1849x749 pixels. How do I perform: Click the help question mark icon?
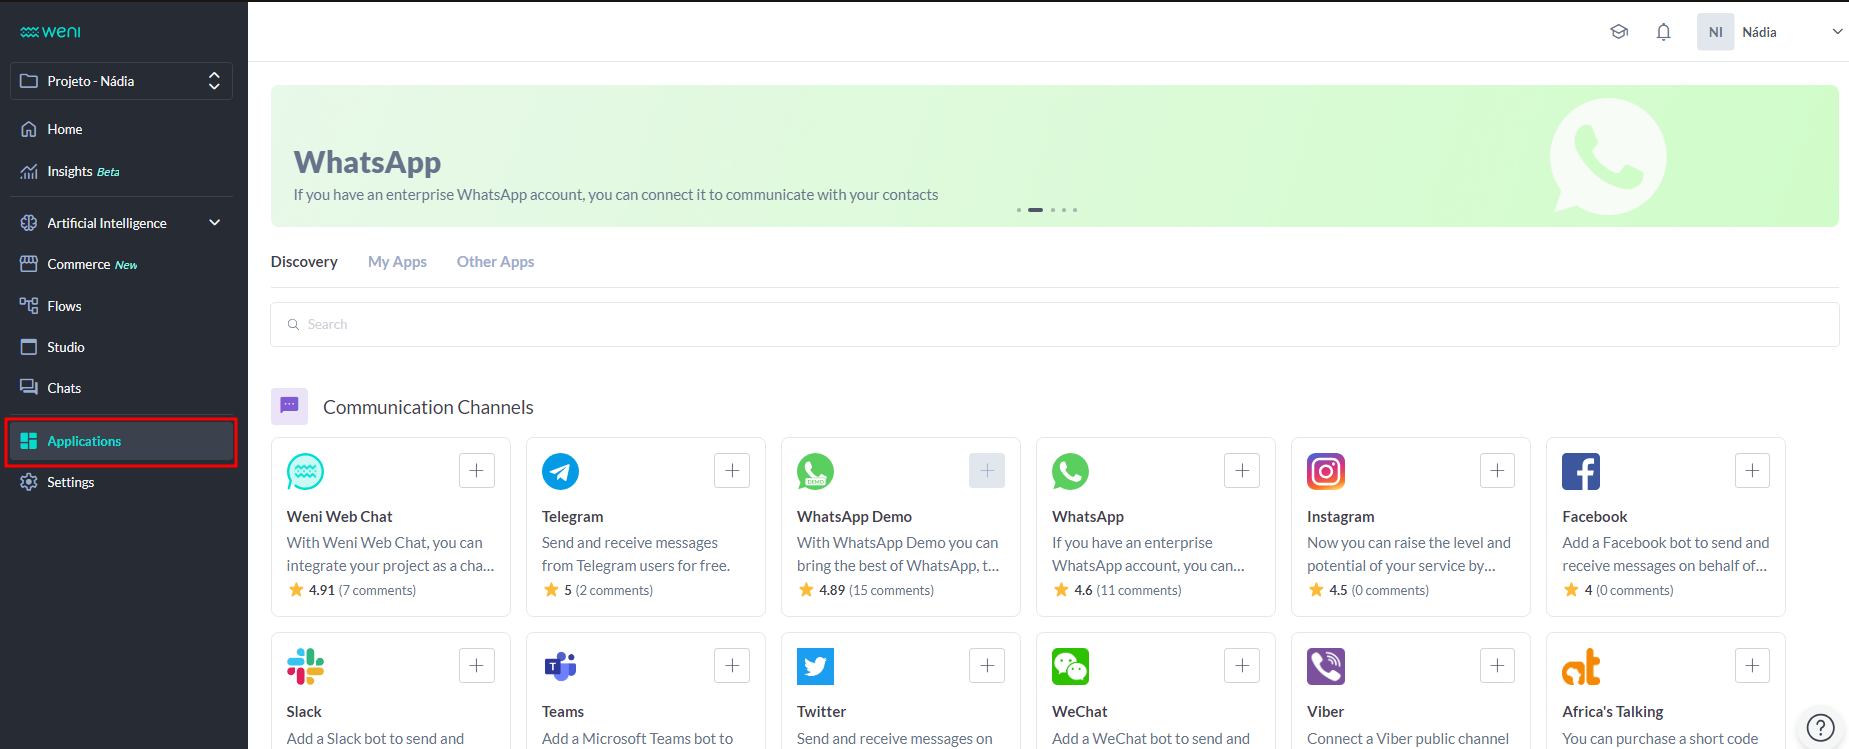(1820, 727)
